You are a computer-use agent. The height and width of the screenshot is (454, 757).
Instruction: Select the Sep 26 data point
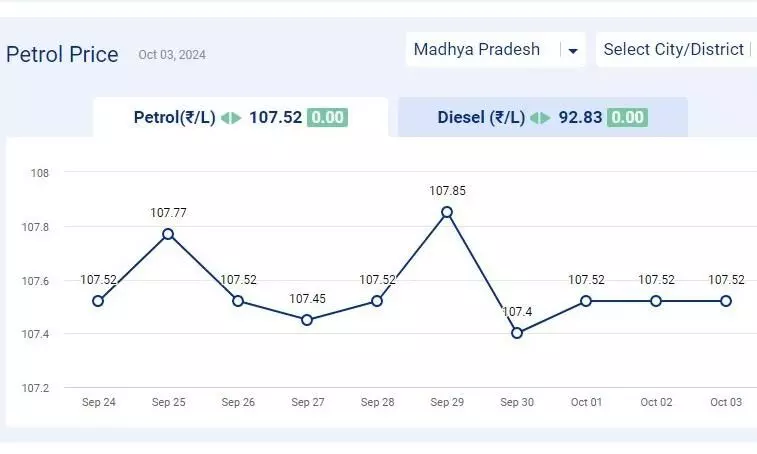coord(238,301)
